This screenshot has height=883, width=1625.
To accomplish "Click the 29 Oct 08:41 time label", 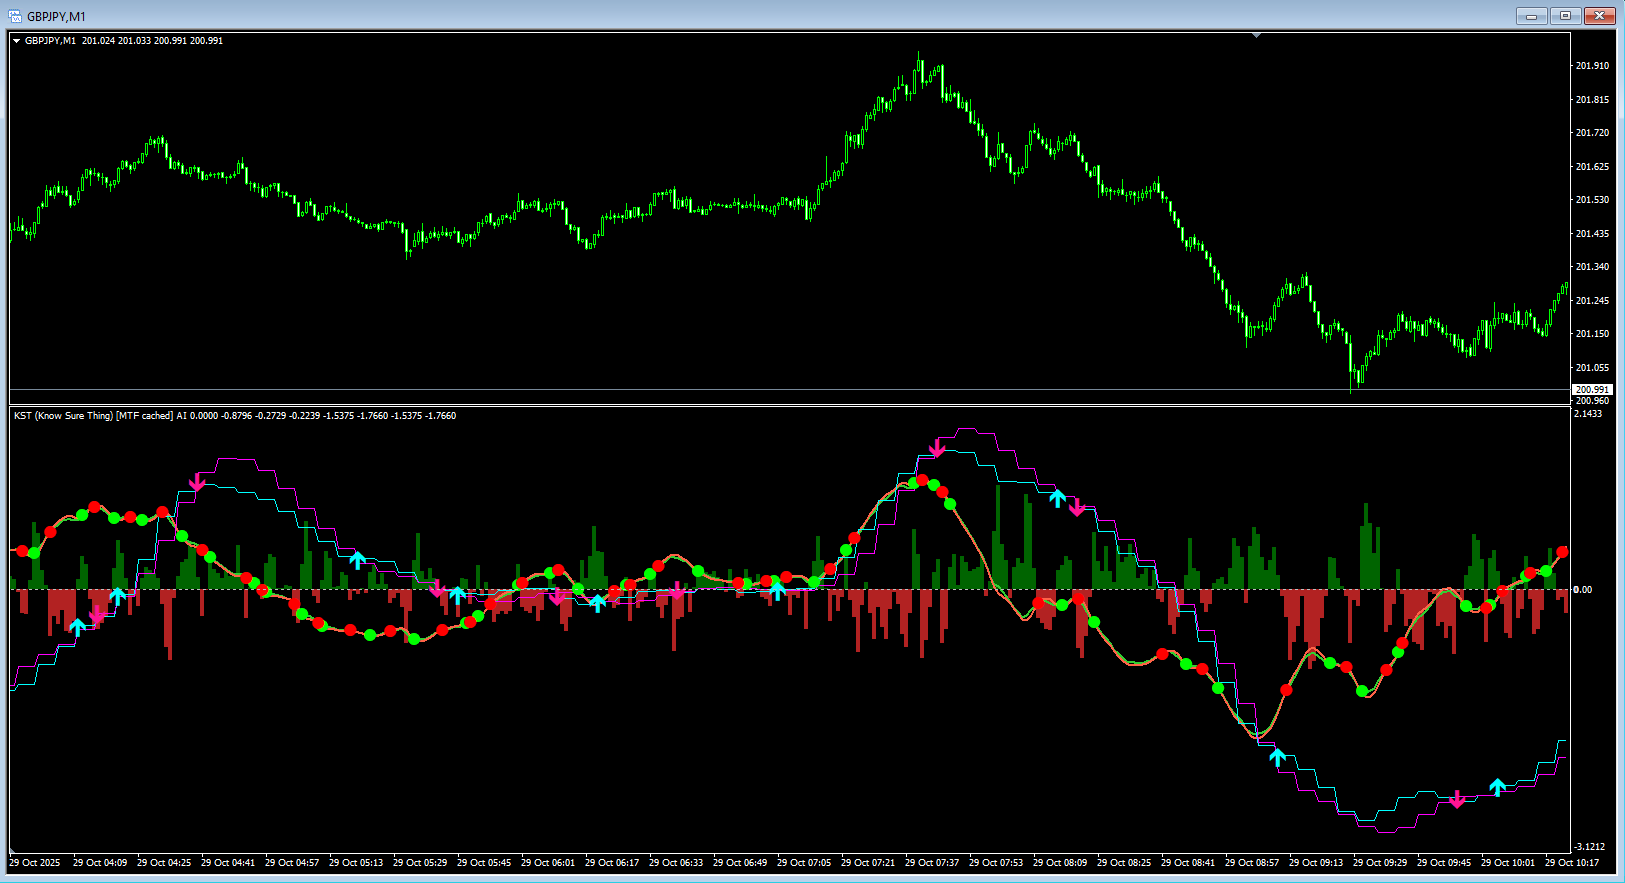I will 1188,863.
